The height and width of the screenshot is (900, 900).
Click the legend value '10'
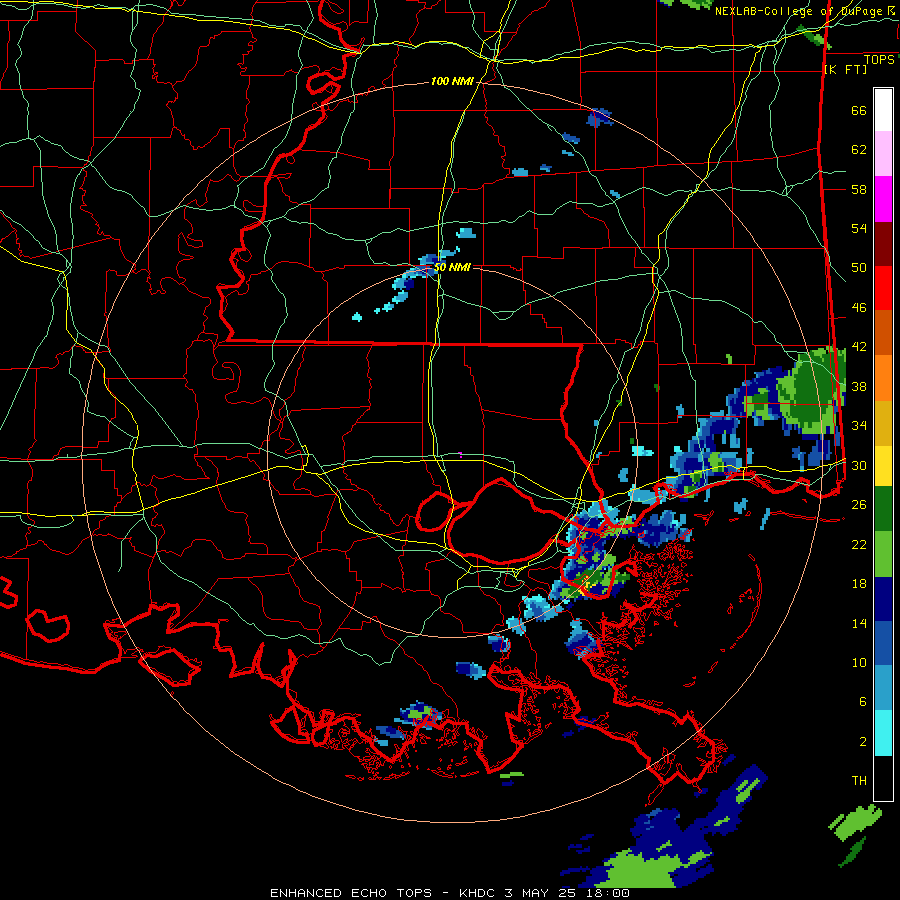pos(859,662)
